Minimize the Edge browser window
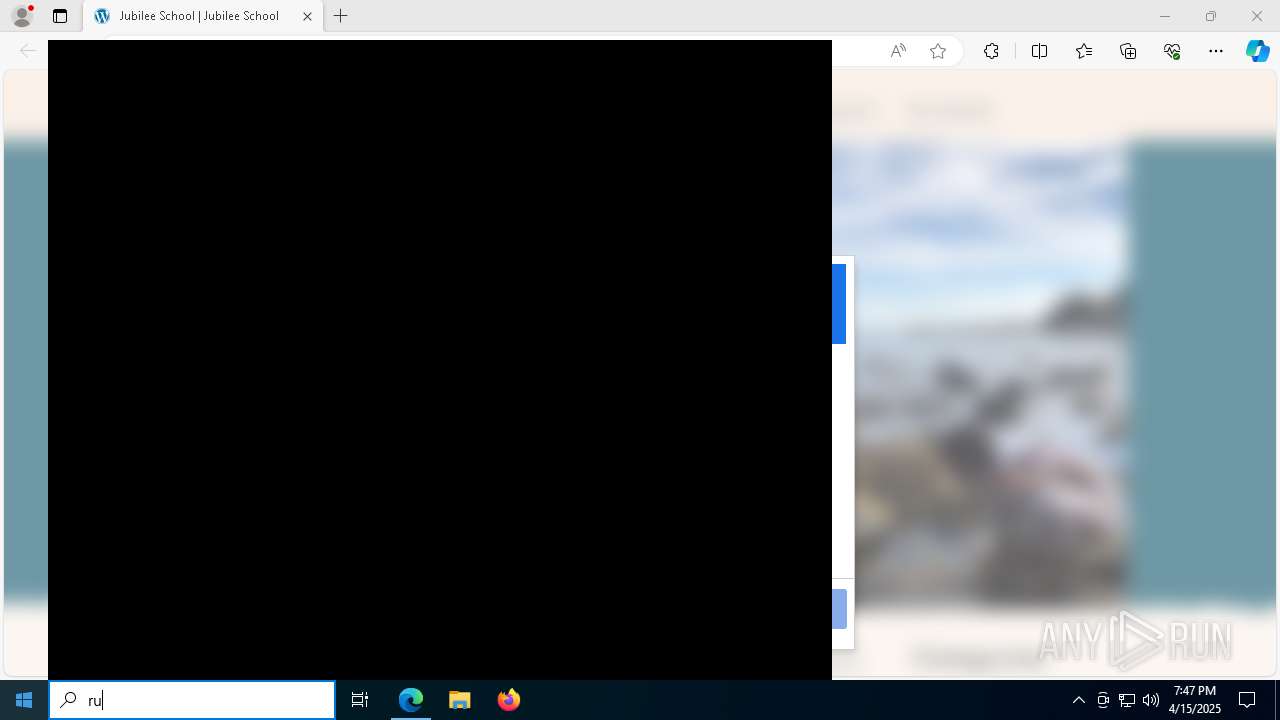 pos(1164,16)
